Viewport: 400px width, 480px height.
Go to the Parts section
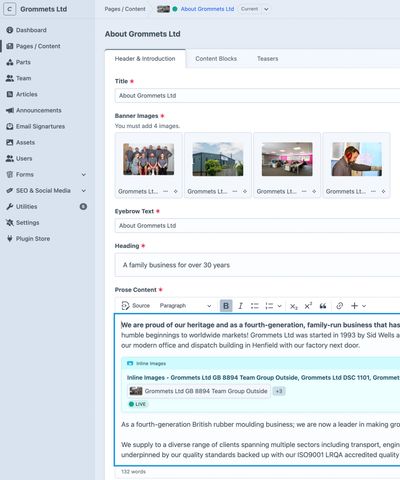click(19, 62)
